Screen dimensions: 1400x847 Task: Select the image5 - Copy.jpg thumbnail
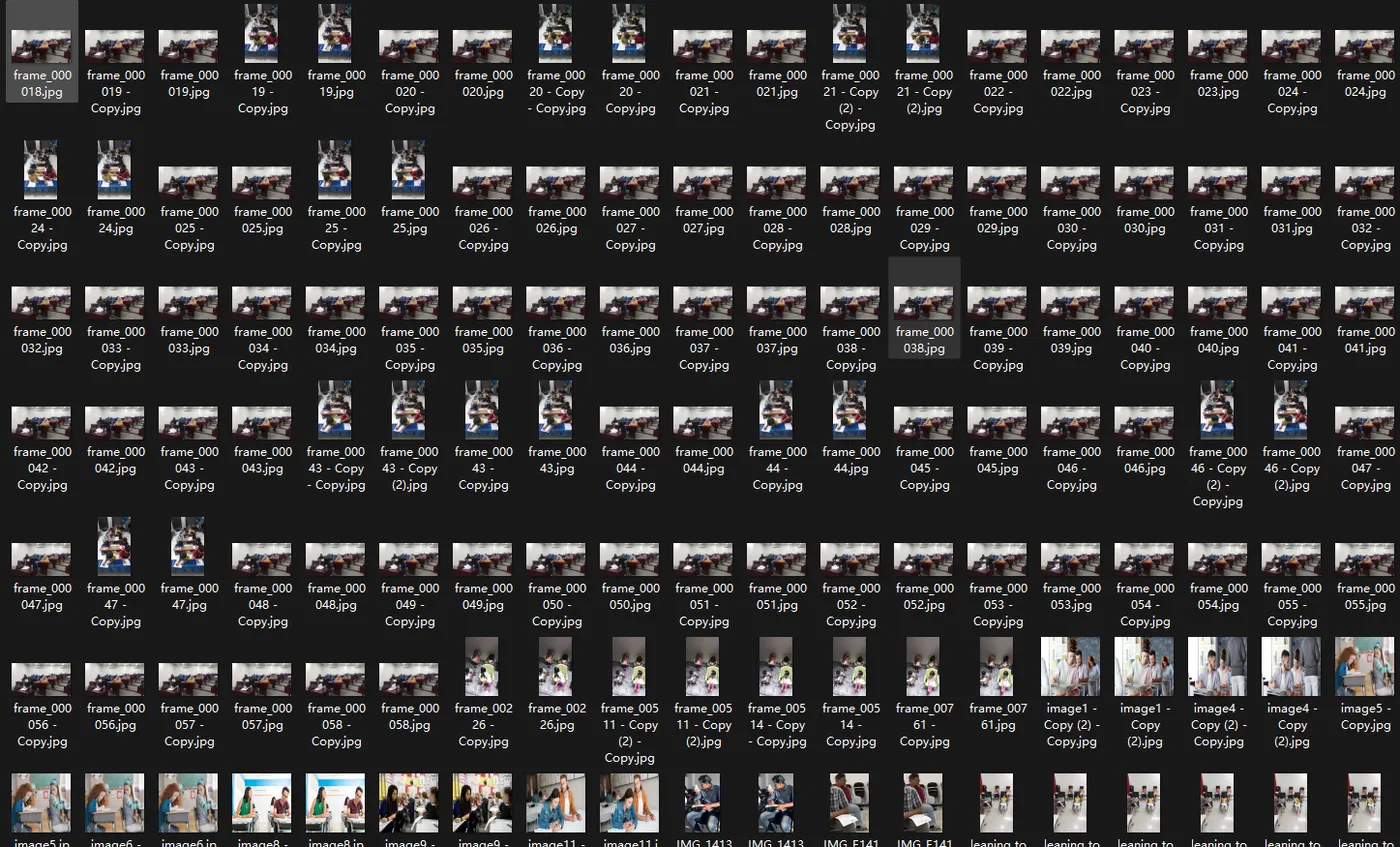1365,667
